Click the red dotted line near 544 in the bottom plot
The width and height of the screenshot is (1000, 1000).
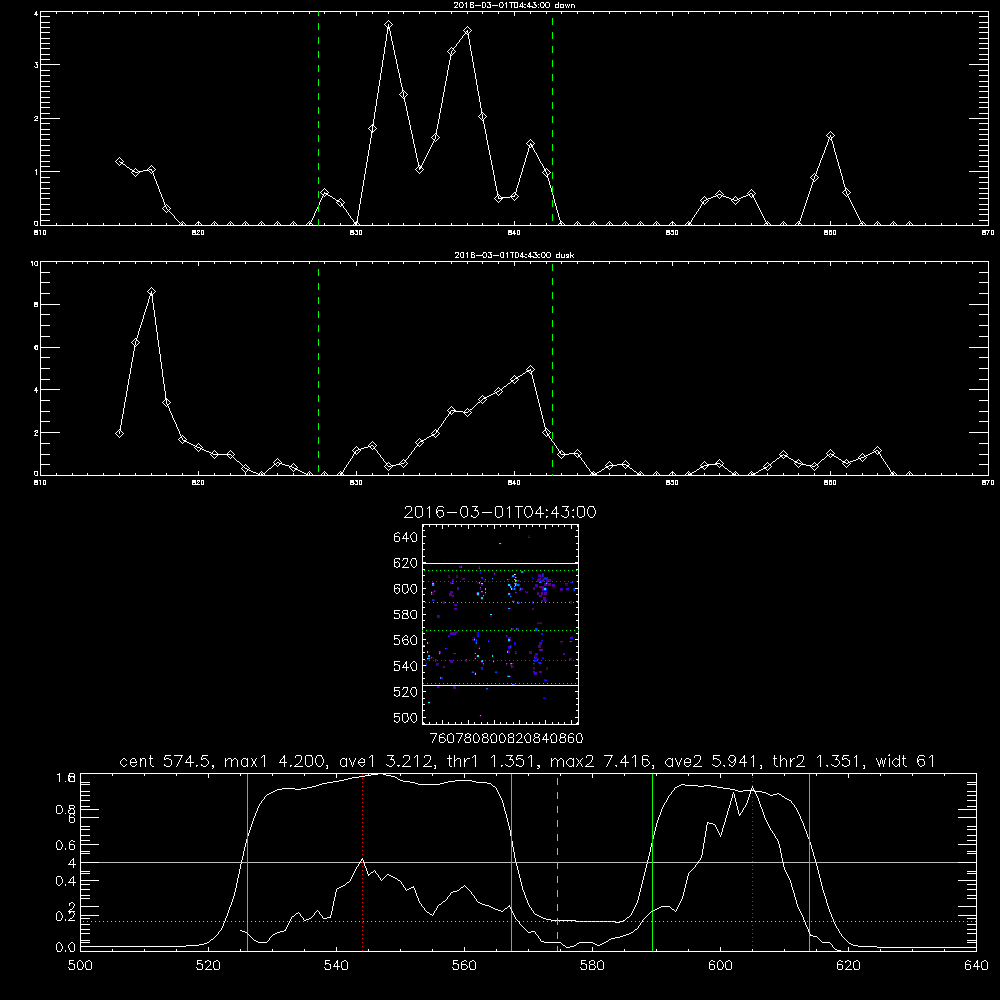362,862
